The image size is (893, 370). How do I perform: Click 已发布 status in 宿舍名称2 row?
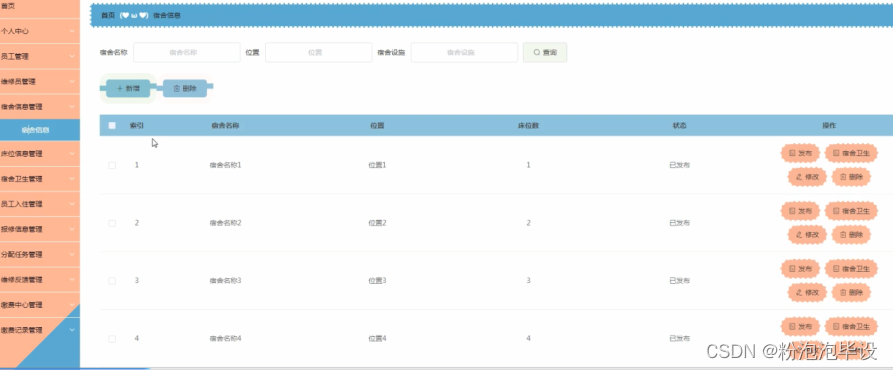[679, 223]
